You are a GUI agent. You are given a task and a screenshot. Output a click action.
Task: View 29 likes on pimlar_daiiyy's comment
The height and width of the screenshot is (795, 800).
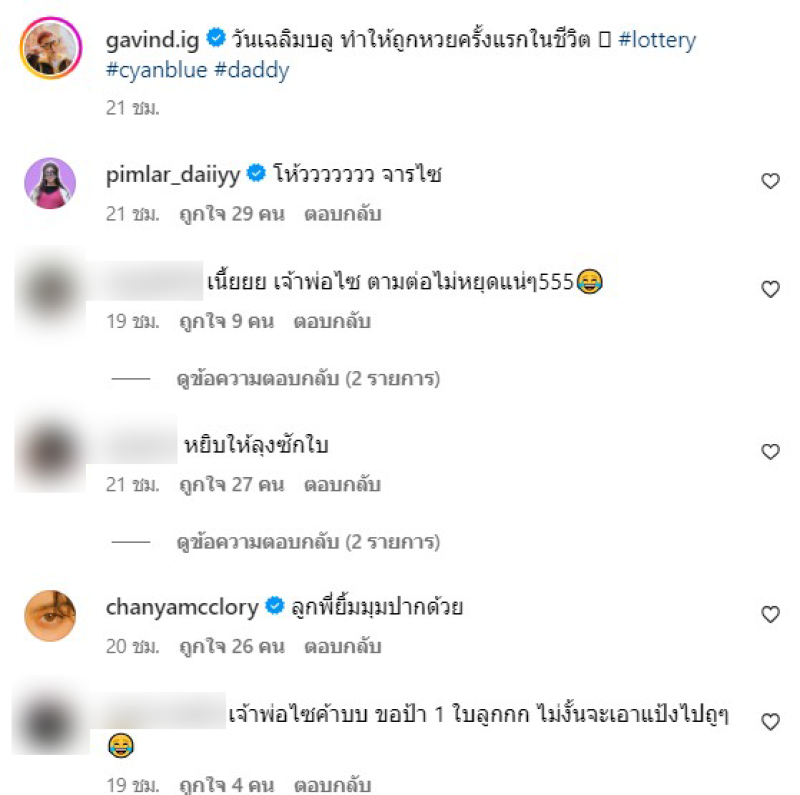pos(232,214)
